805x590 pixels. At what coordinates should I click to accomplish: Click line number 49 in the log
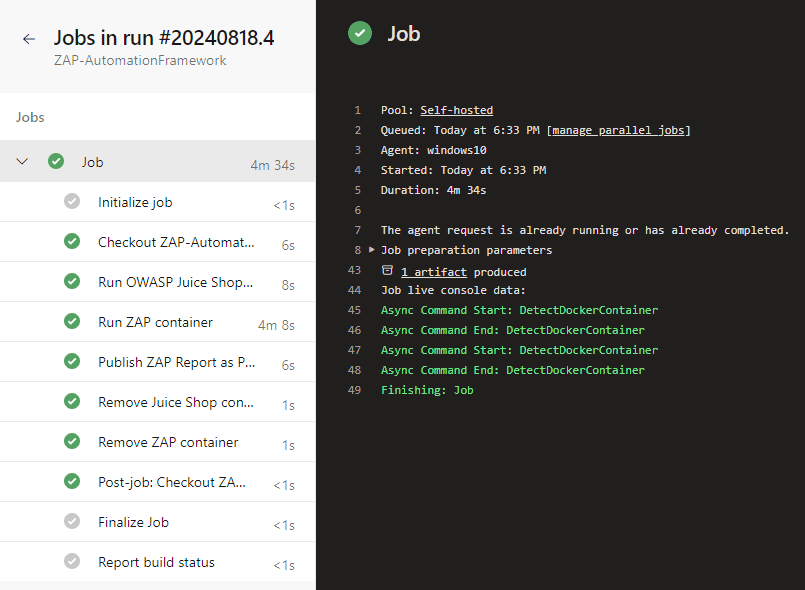(x=354, y=390)
